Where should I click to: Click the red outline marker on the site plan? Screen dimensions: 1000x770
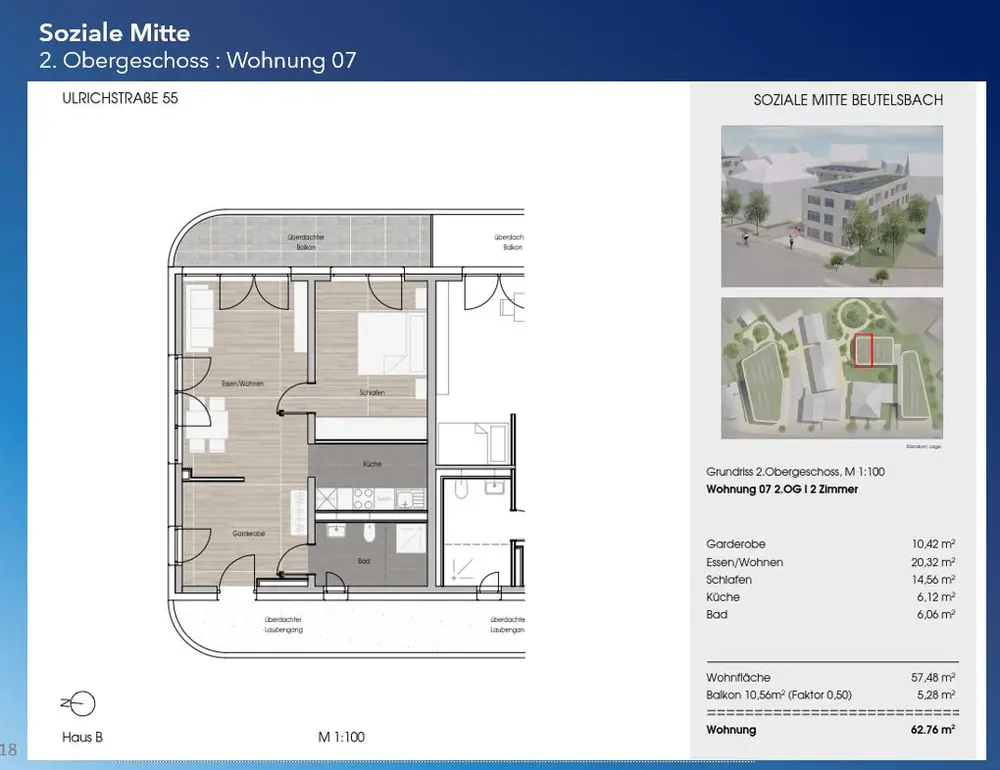click(863, 350)
